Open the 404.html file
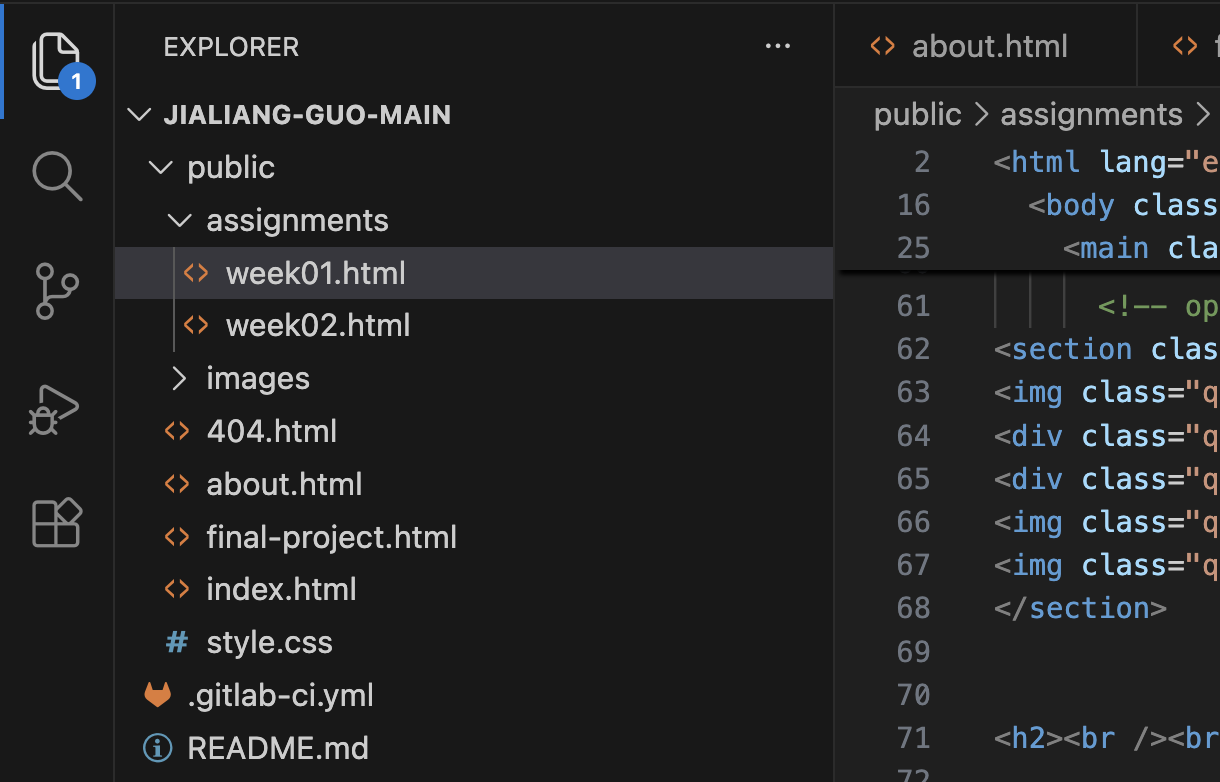1220x782 pixels. [271, 430]
